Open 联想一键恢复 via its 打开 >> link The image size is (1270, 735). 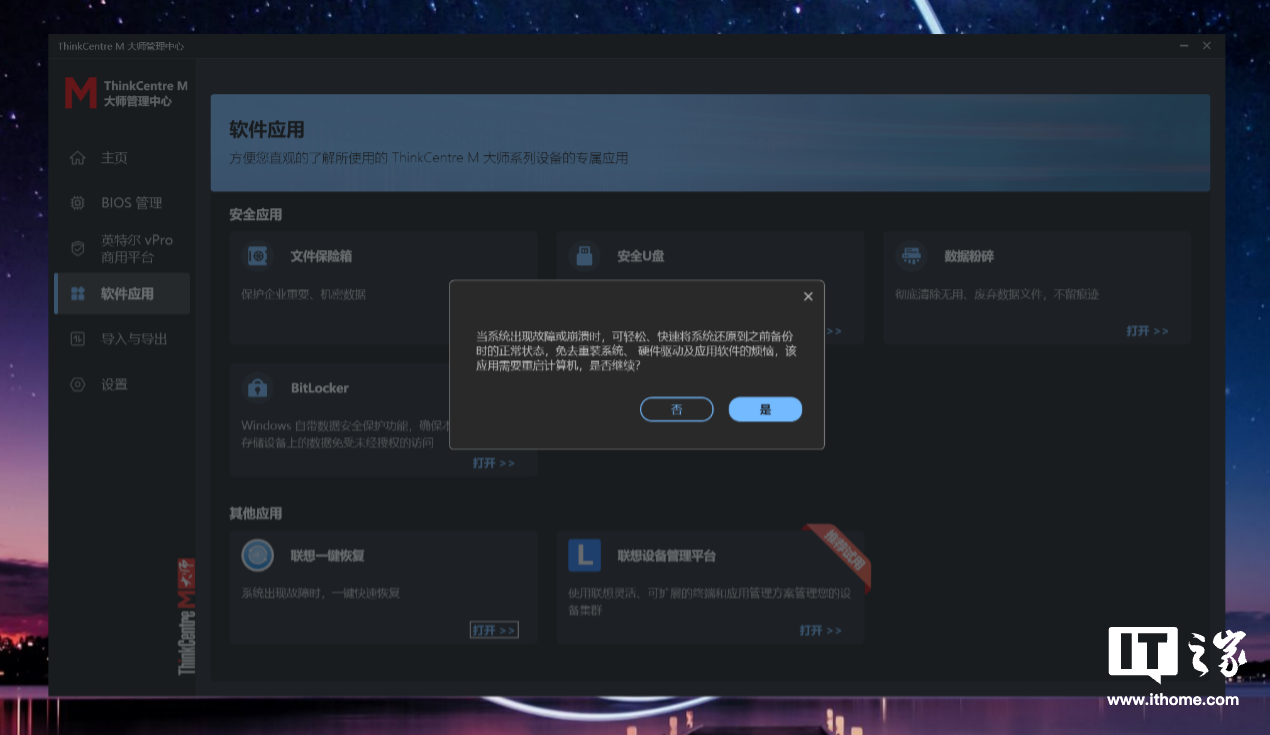coord(494,630)
